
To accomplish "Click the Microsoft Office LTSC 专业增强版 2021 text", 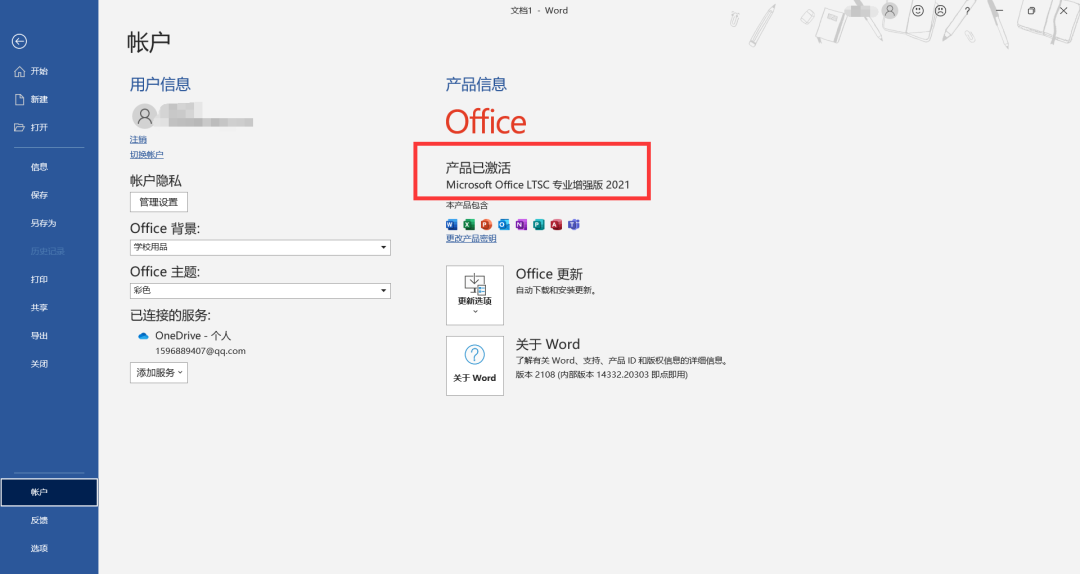I will 538,185.
